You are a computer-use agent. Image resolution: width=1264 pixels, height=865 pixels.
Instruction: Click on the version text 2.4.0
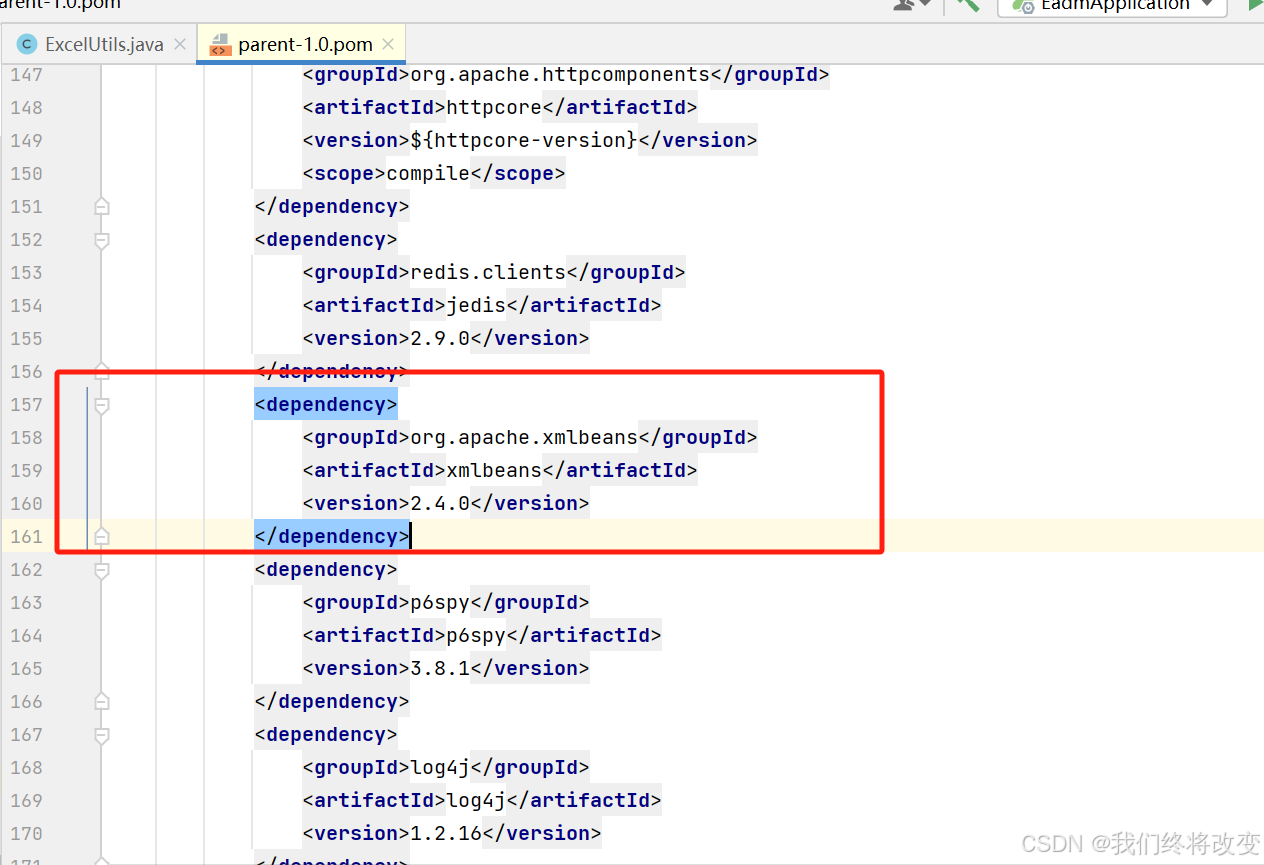[440, 503]
